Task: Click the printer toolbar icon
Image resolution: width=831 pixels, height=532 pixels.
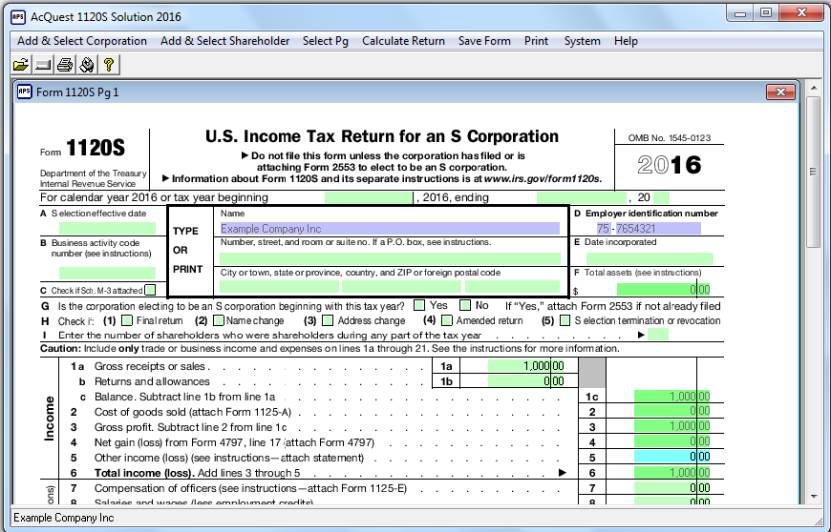Action: [65, 65]
